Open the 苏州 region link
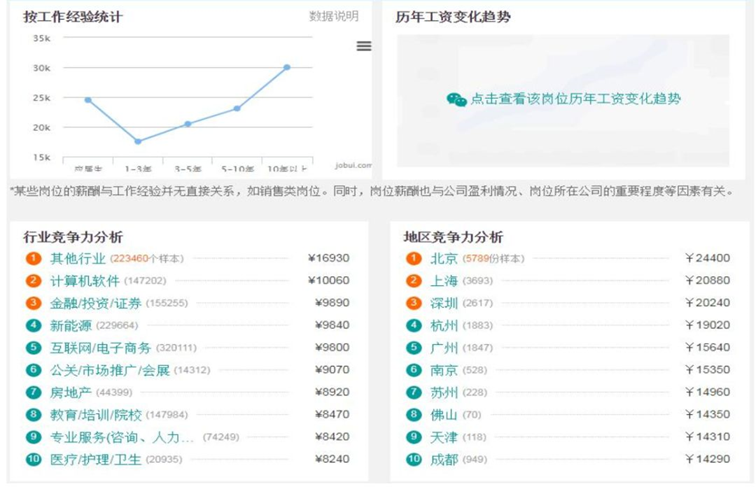Screen dimensions: 756x503 coord(444,393)
